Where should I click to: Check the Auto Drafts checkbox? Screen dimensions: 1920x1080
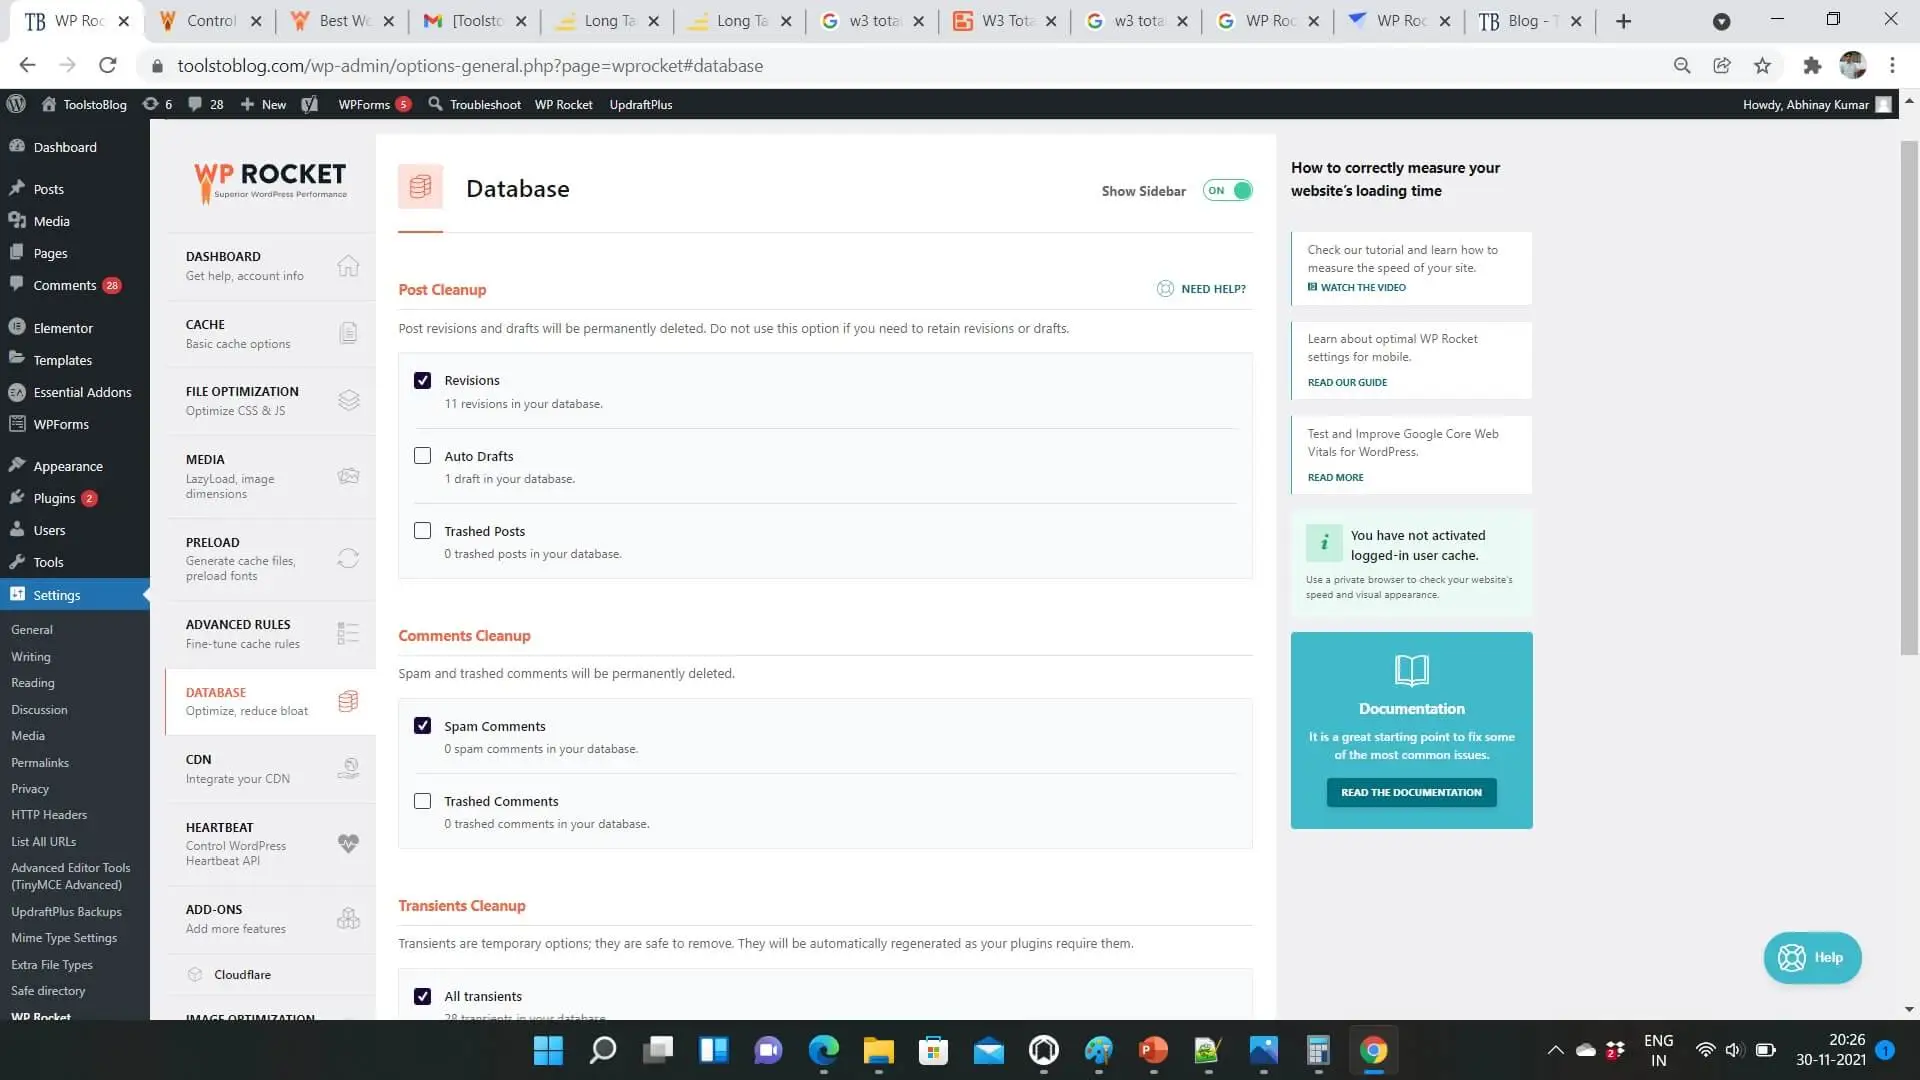pos(422,455)
